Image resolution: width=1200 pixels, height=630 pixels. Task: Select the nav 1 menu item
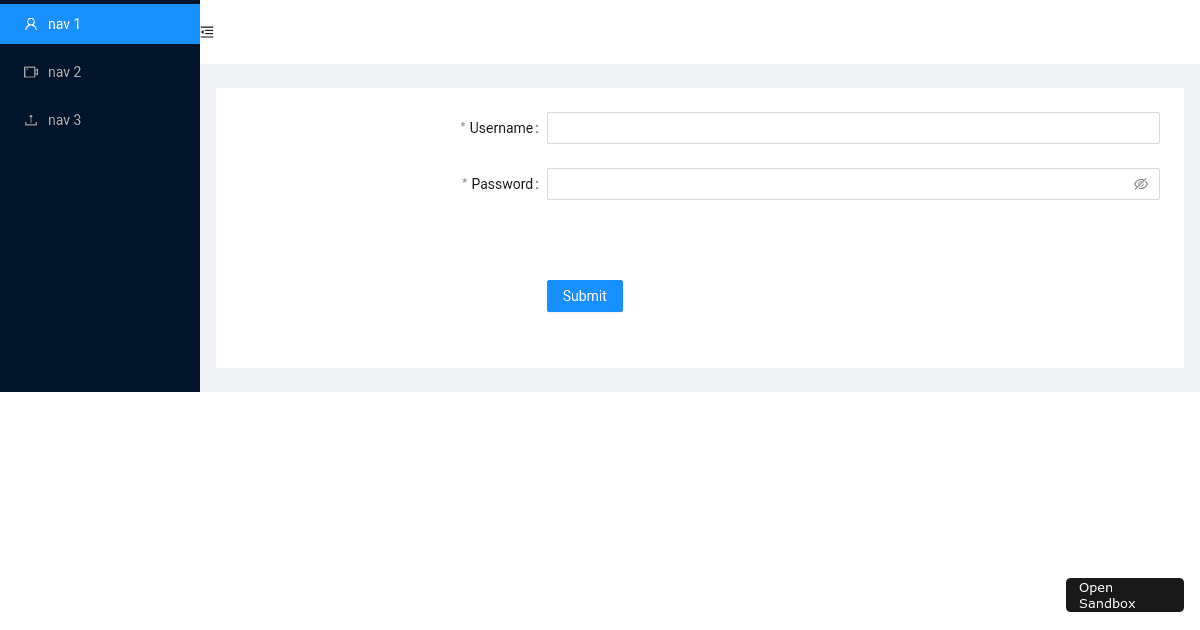[x=100, y=24]
